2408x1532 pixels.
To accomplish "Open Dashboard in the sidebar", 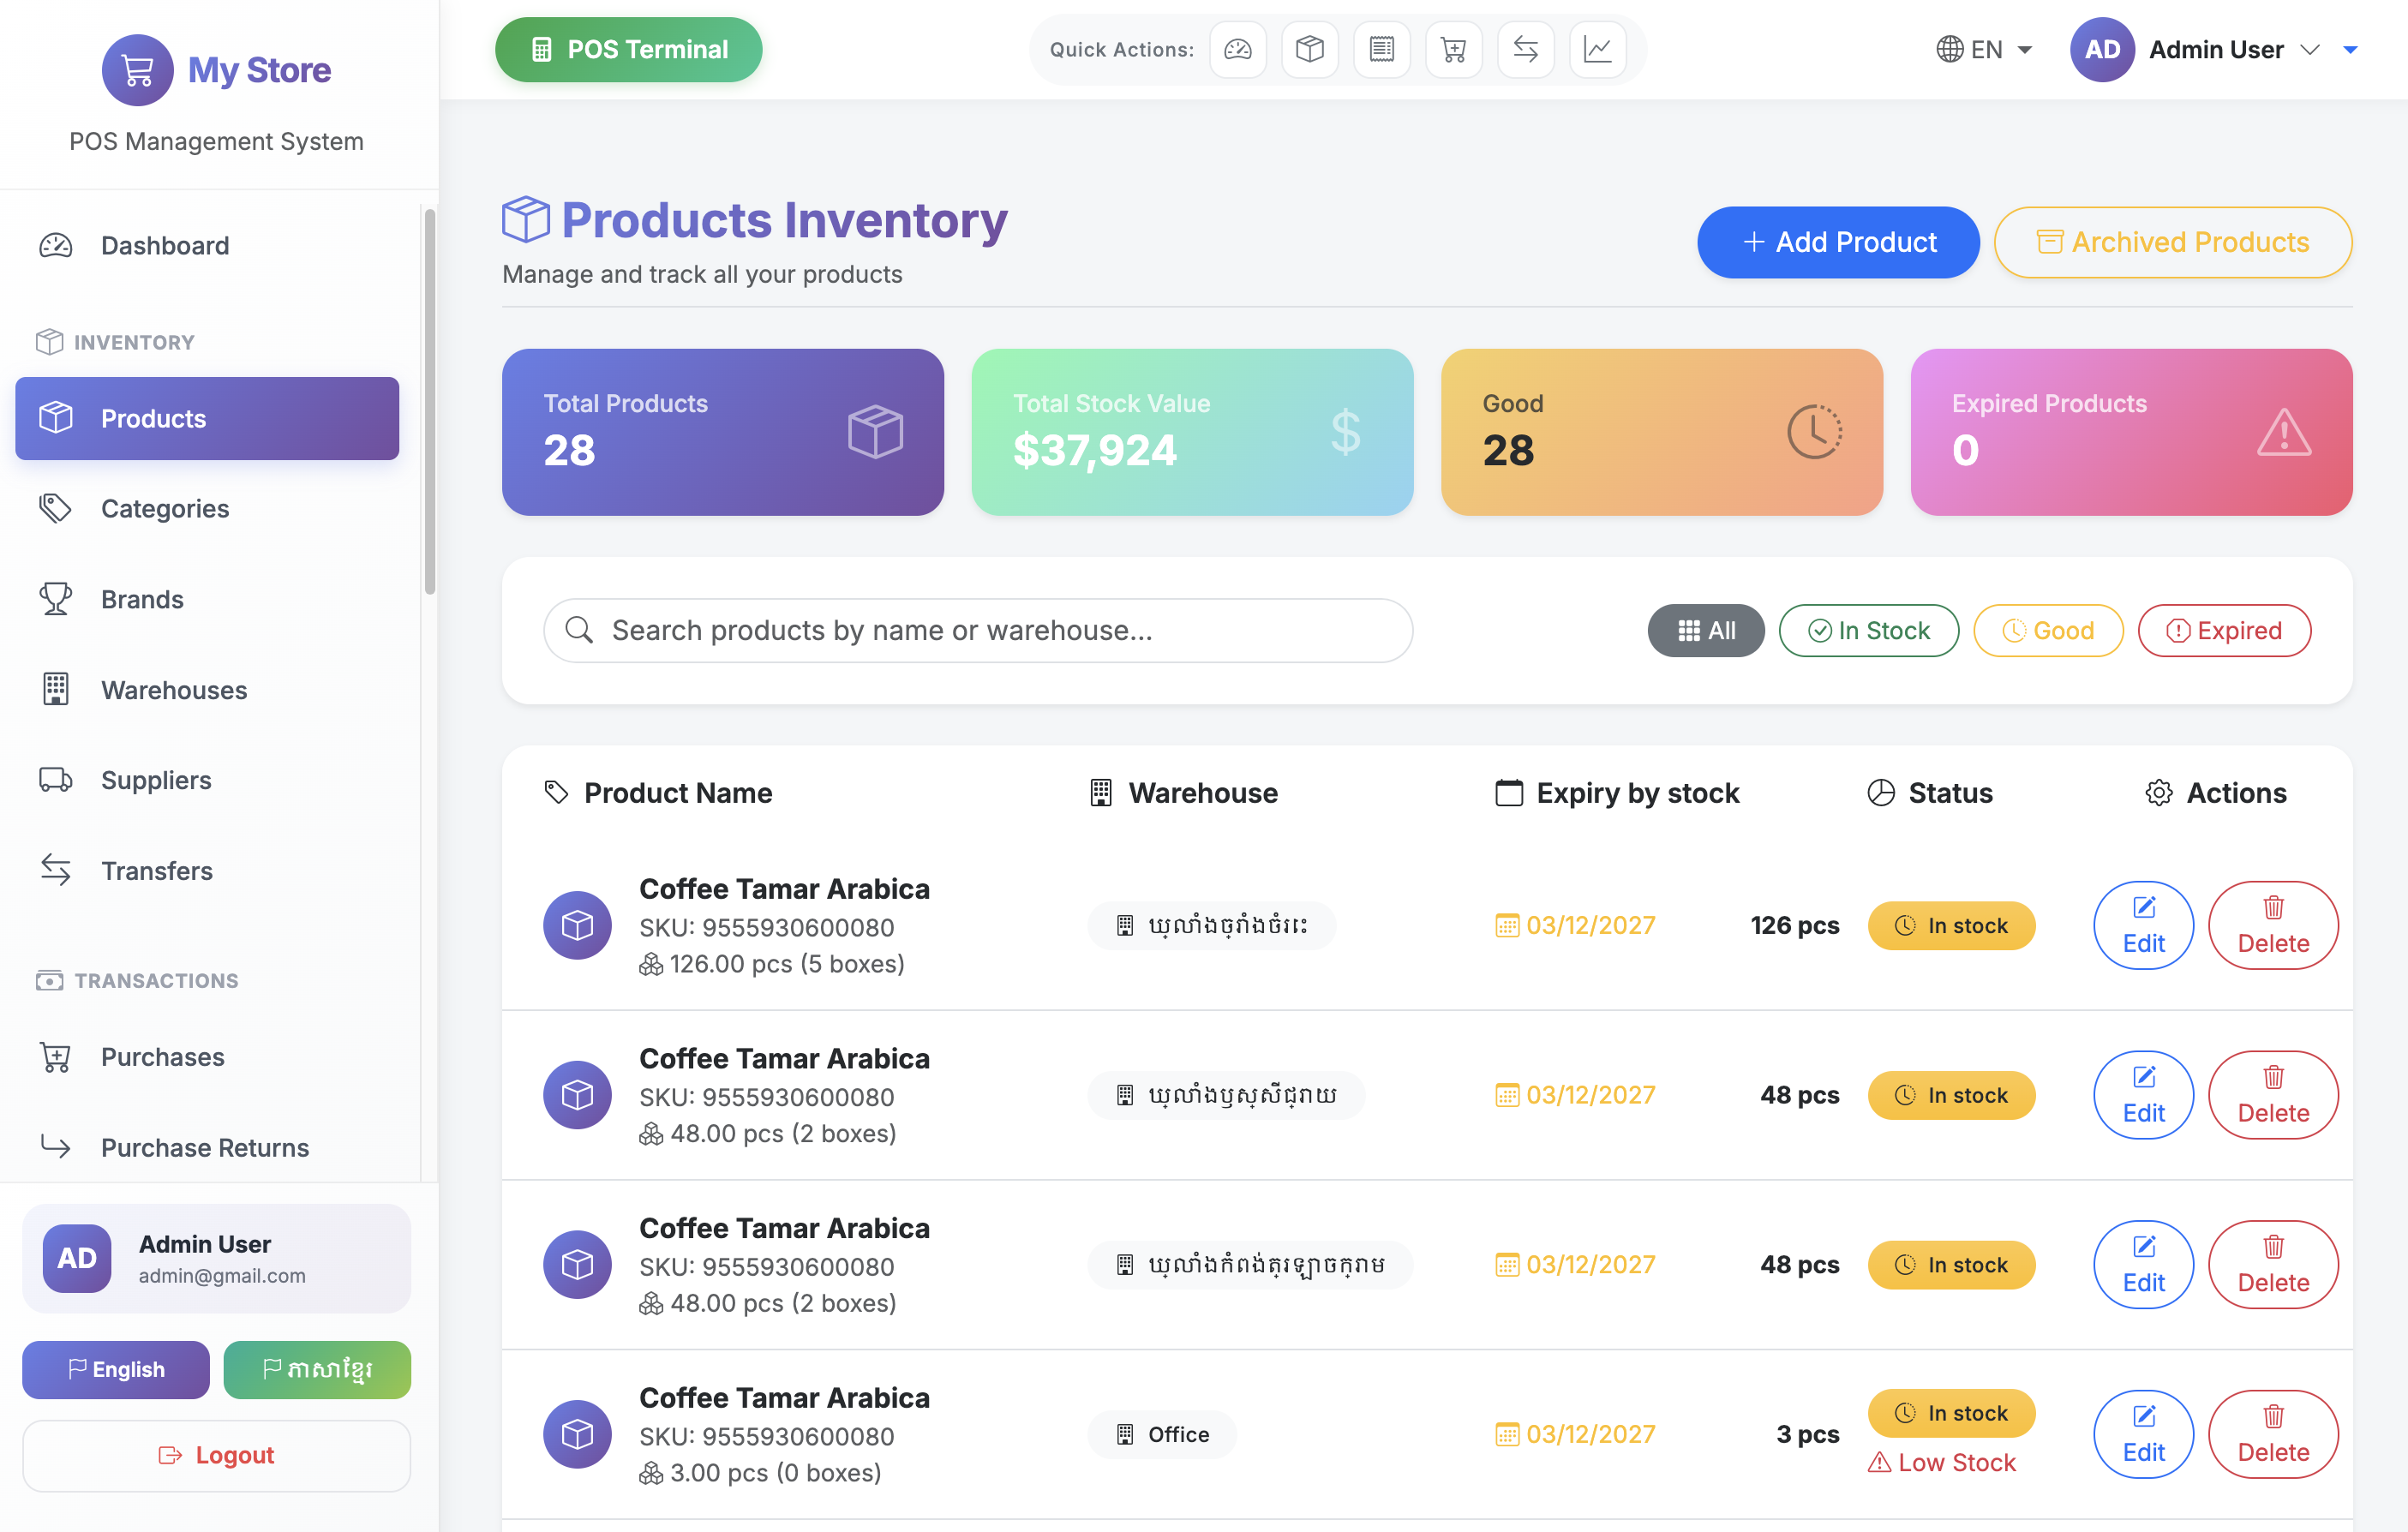I will click(x=207, y=245).
